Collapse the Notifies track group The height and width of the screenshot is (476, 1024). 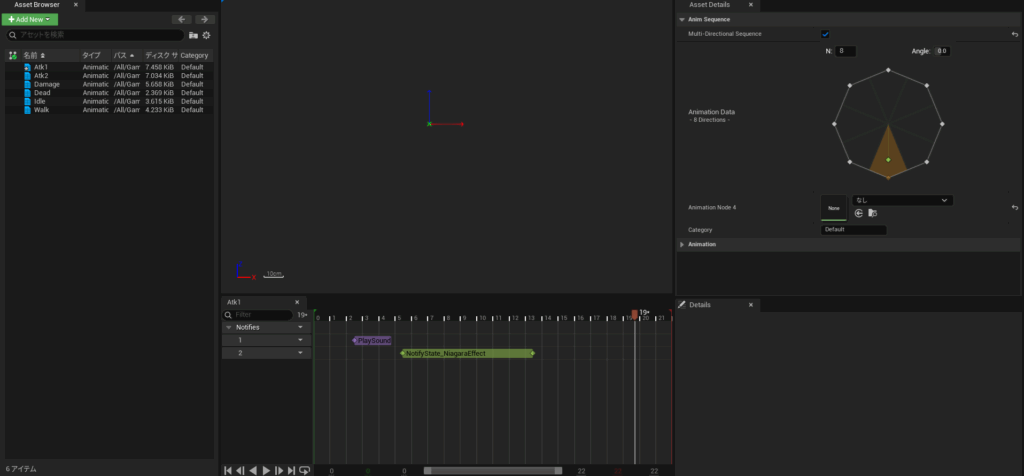228,327
